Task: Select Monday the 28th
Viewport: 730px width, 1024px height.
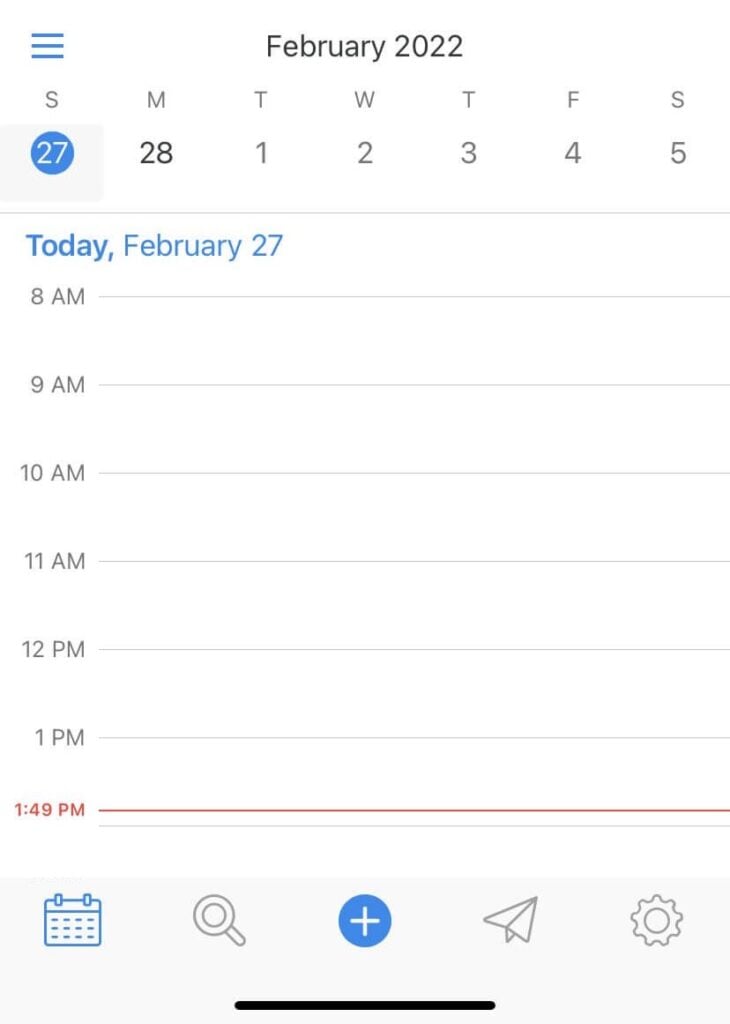Action: (156, 153)
